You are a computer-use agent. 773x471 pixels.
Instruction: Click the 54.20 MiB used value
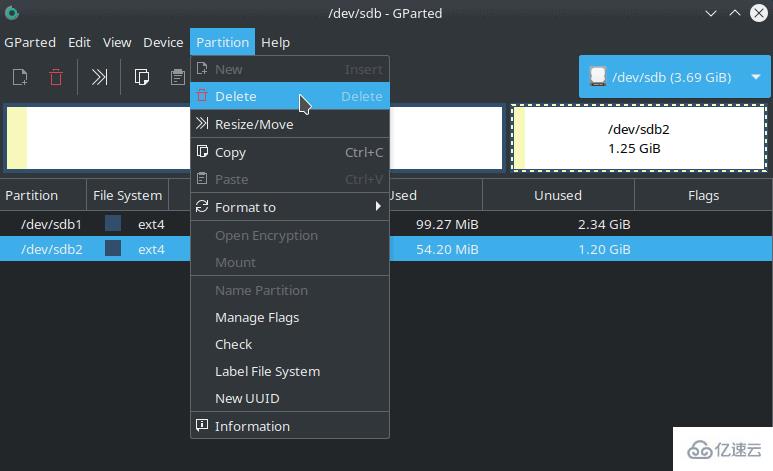point(447,250)
